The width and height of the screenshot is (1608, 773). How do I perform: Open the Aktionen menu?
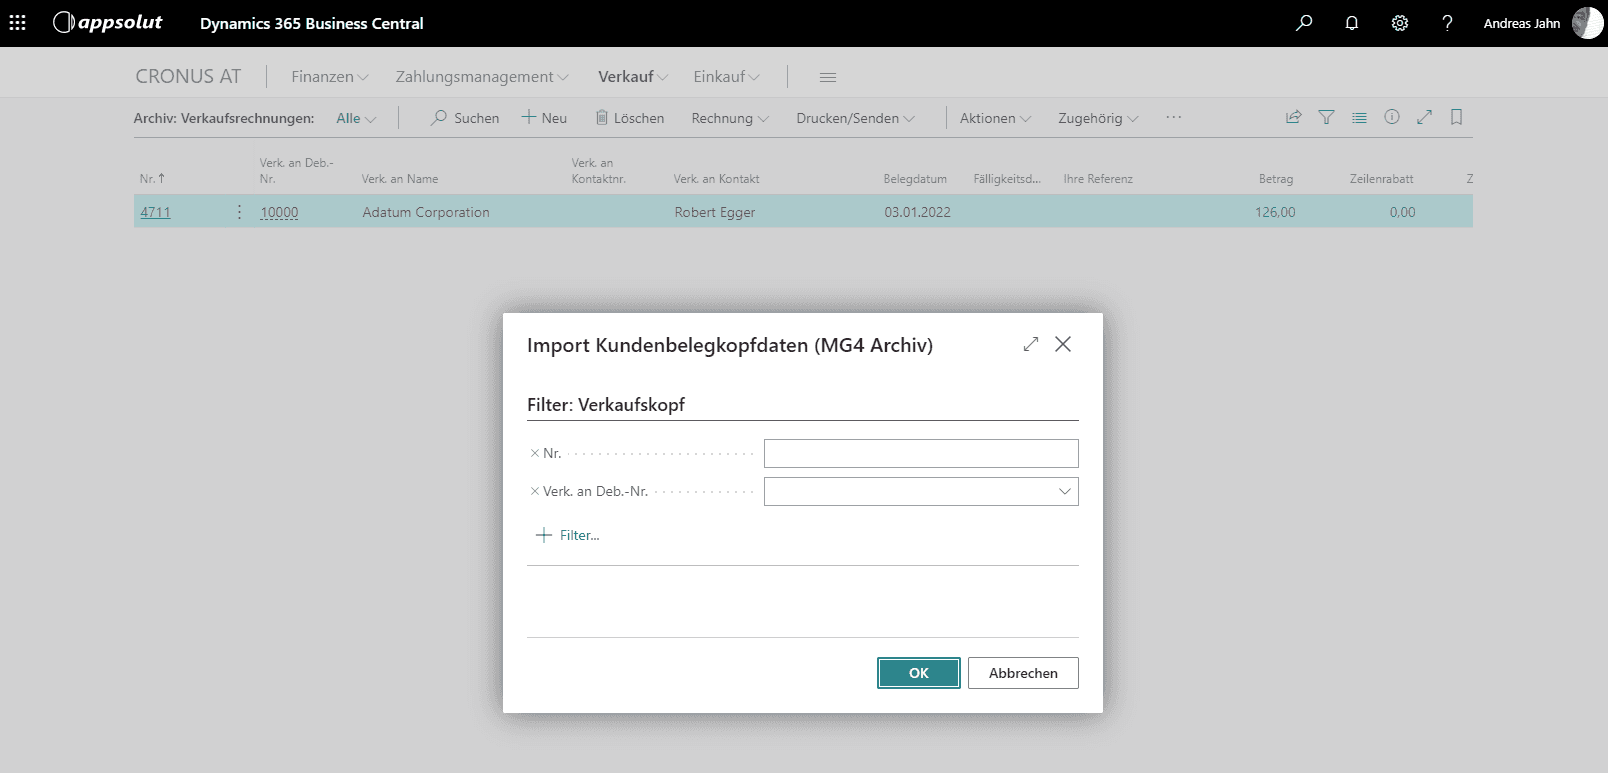tap(995, 118)
